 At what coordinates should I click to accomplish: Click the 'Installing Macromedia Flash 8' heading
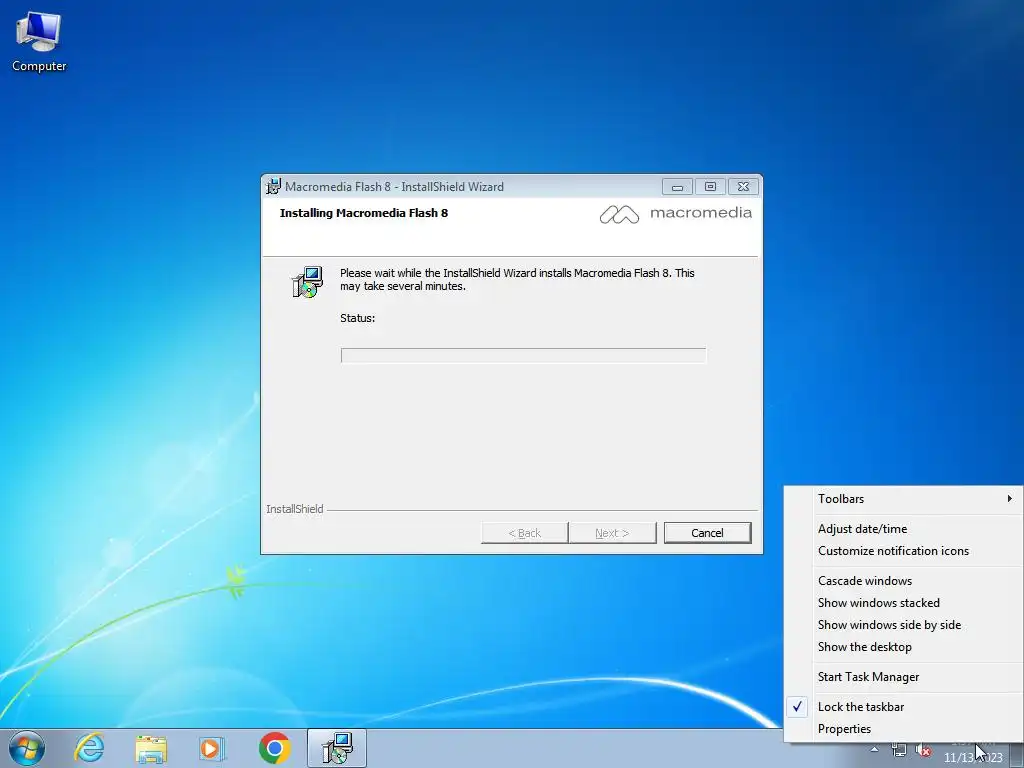tap(364, 213)
